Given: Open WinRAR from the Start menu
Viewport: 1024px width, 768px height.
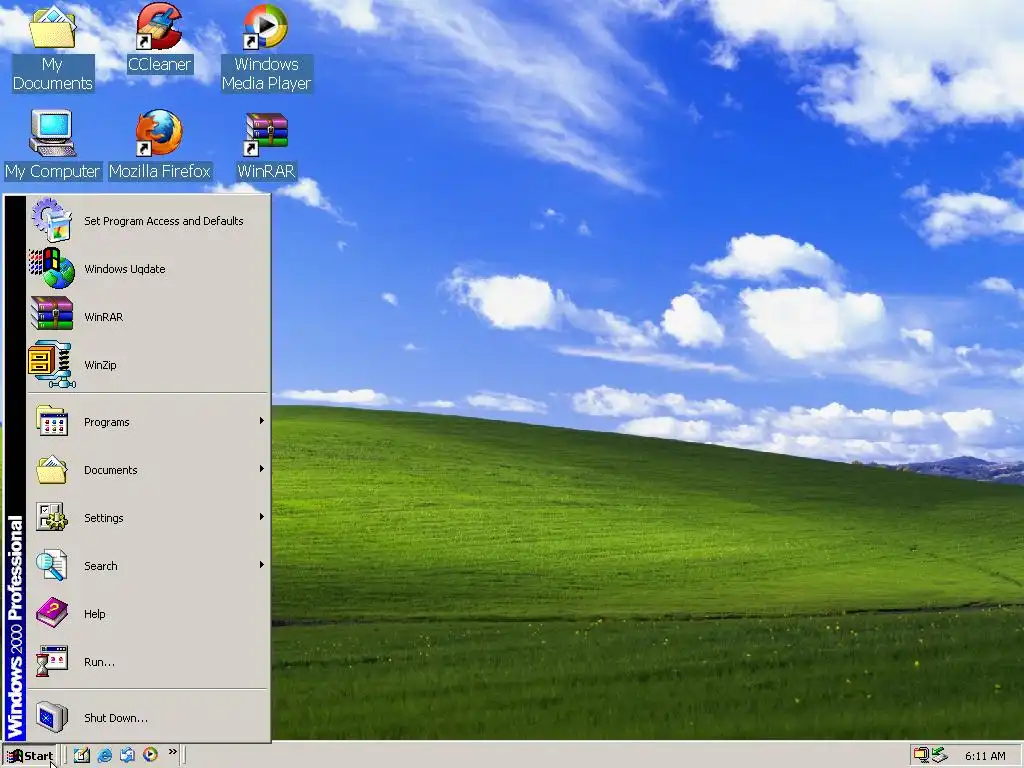Looking at the screenshot, I should pyautogui.click(x=148, y=317).
